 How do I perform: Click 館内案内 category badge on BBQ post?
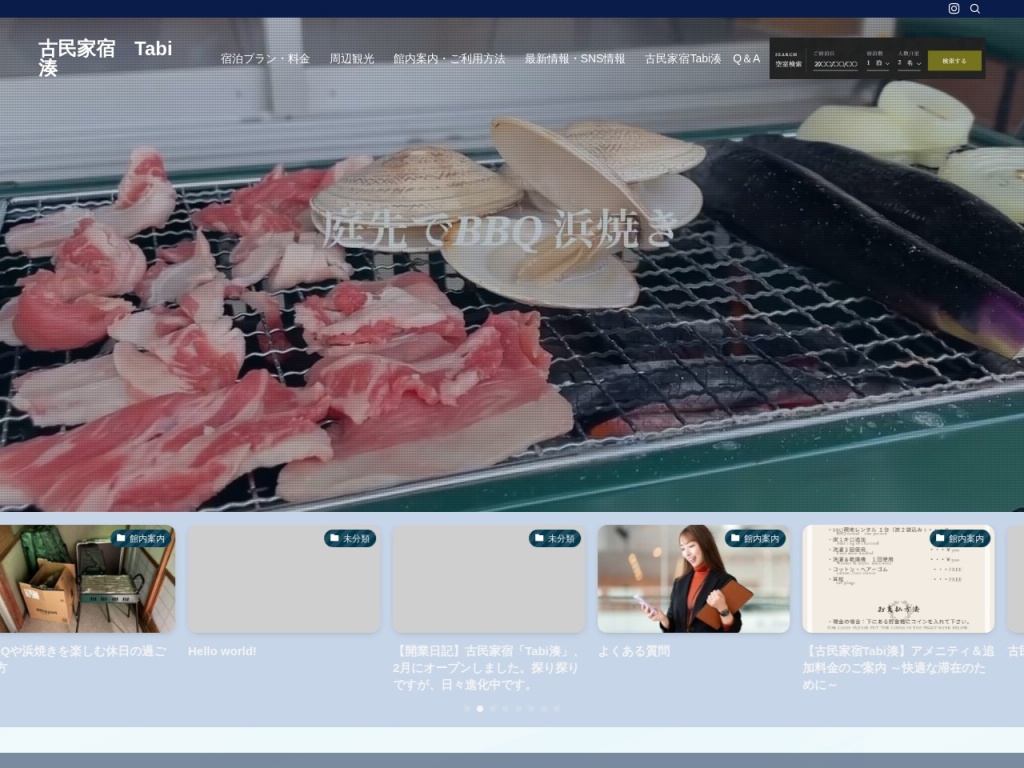[141, 538]
